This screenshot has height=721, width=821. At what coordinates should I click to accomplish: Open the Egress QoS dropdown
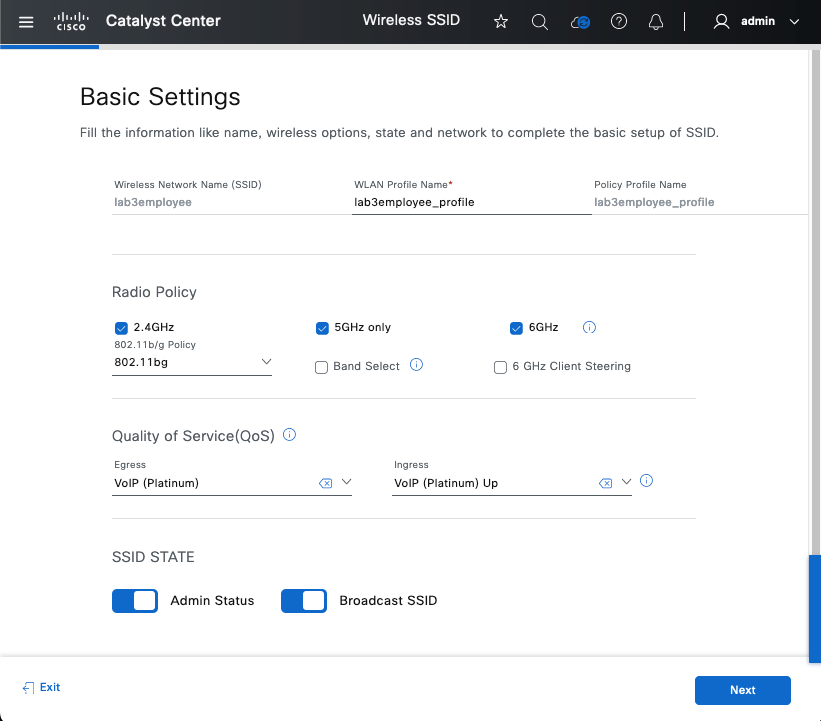point(347,482)
